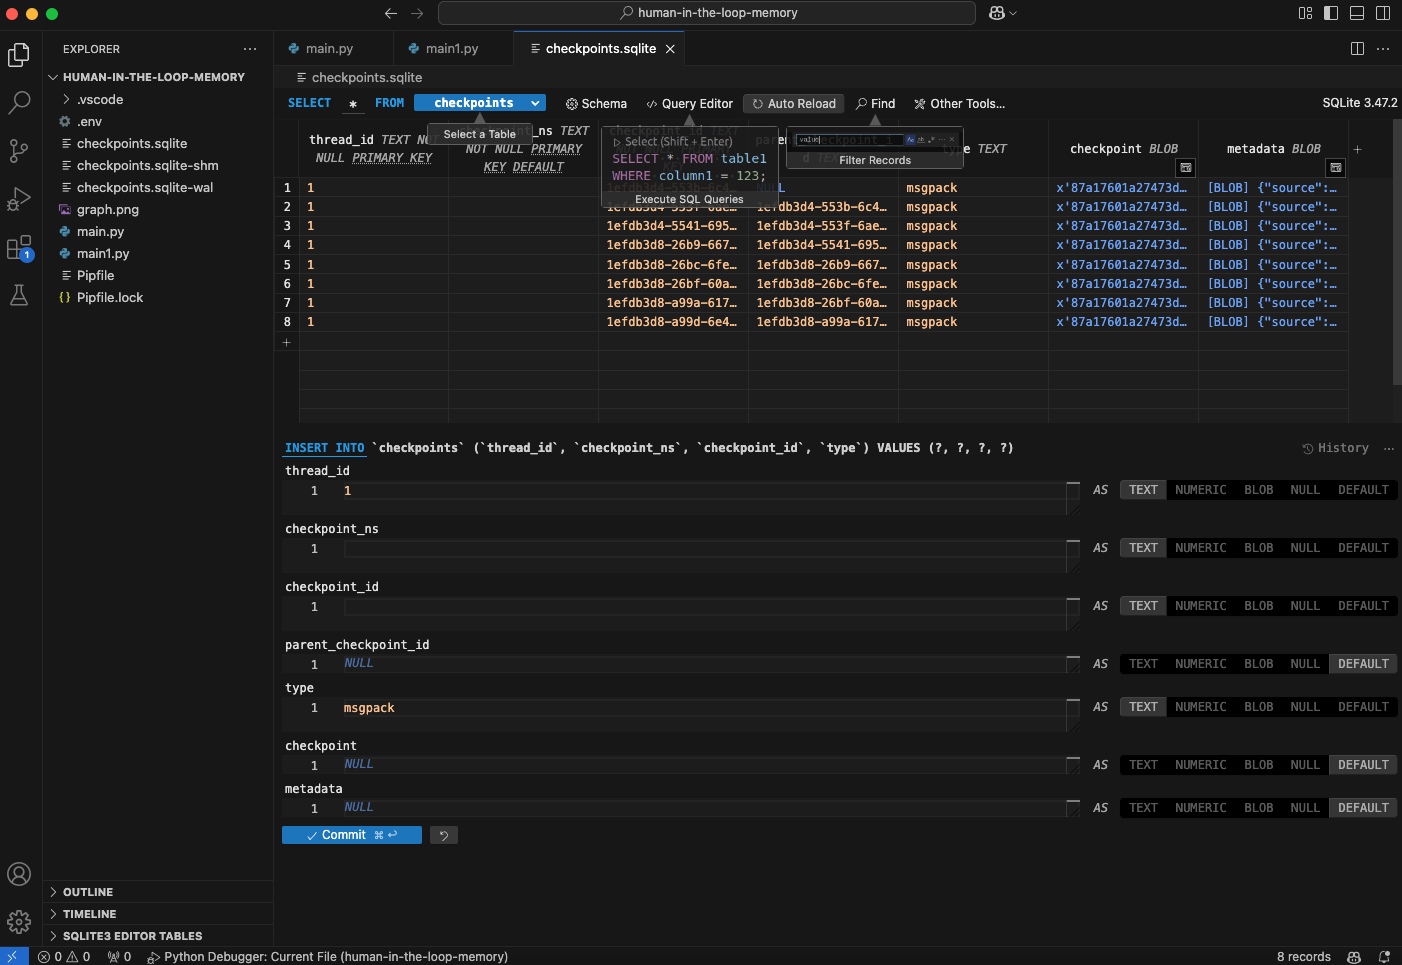Set parent_checkpoint_id type to TEXT
Image resolution: width=1402 pixels, height=965 pixels.
tap(1143, 664)
